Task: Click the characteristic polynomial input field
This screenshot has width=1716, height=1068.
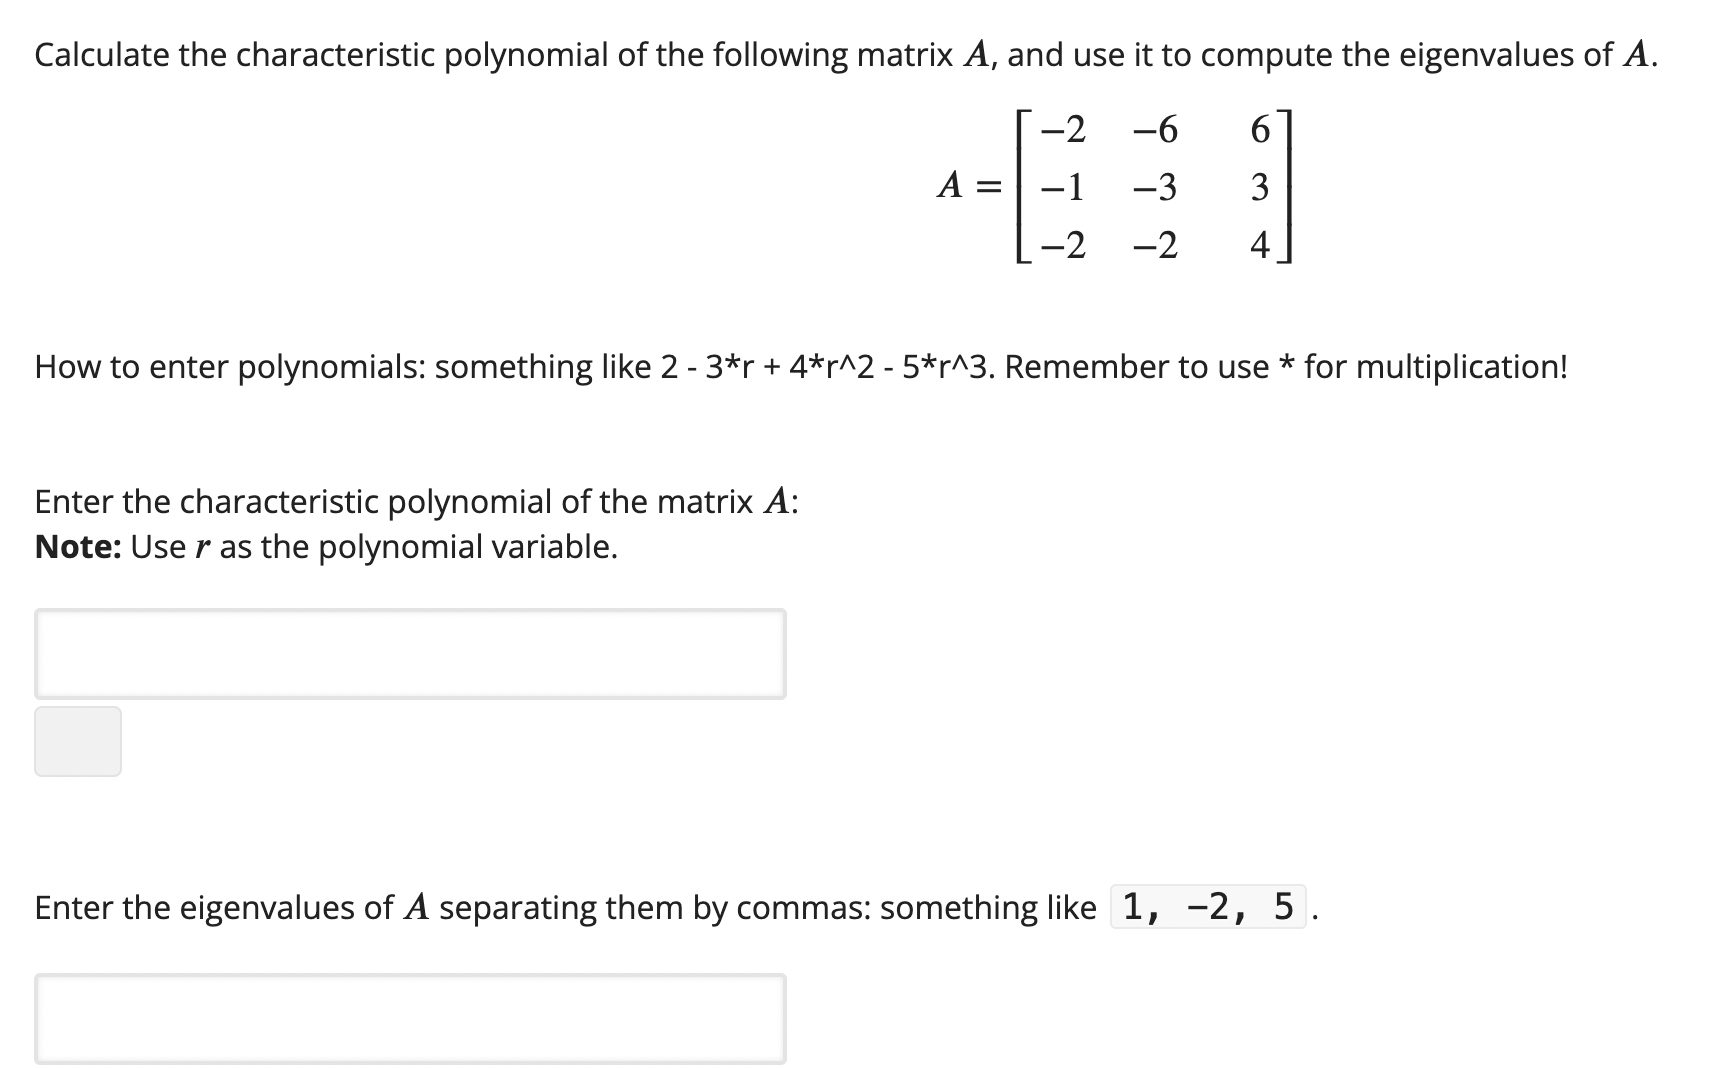Action: pyautogui.click(x=410, y=653)
